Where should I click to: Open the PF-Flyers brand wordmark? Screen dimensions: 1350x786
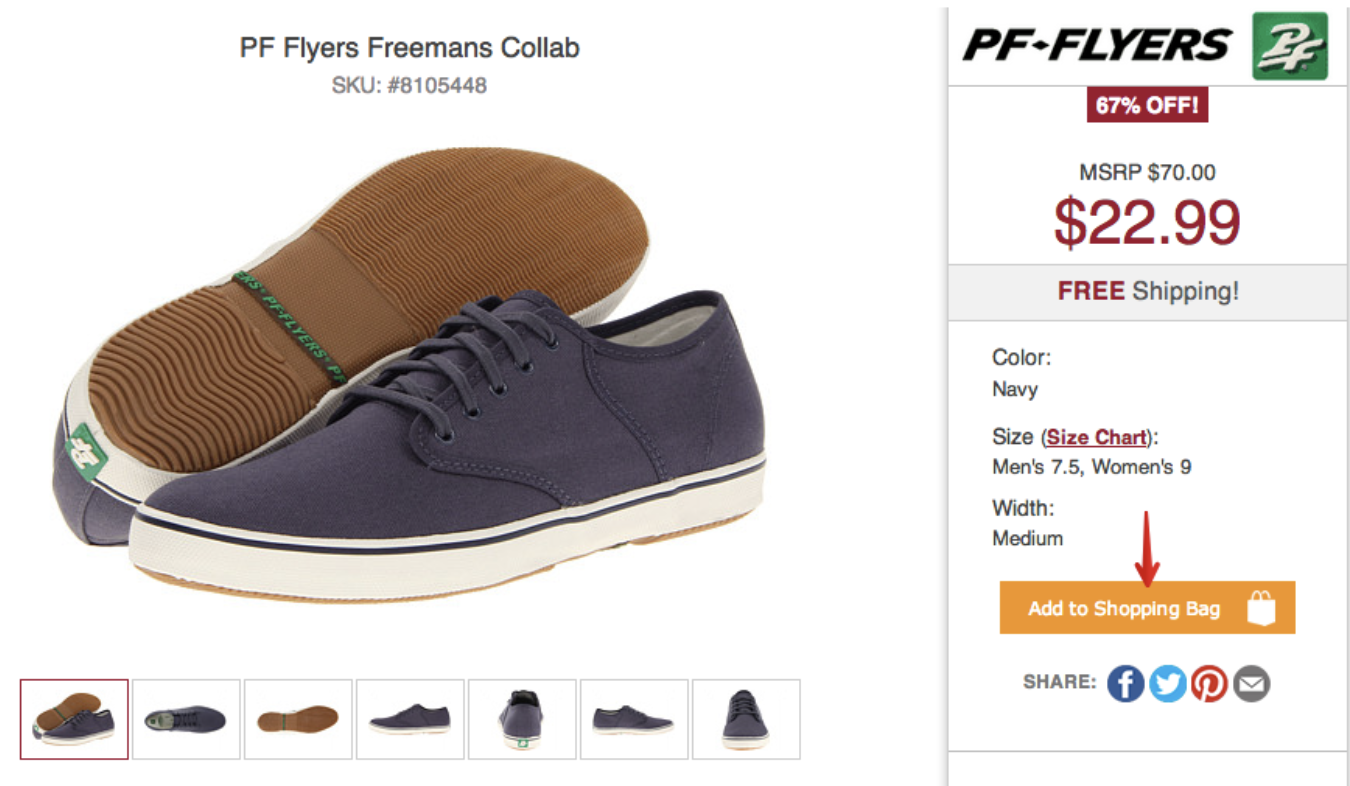pos(1097,46)
